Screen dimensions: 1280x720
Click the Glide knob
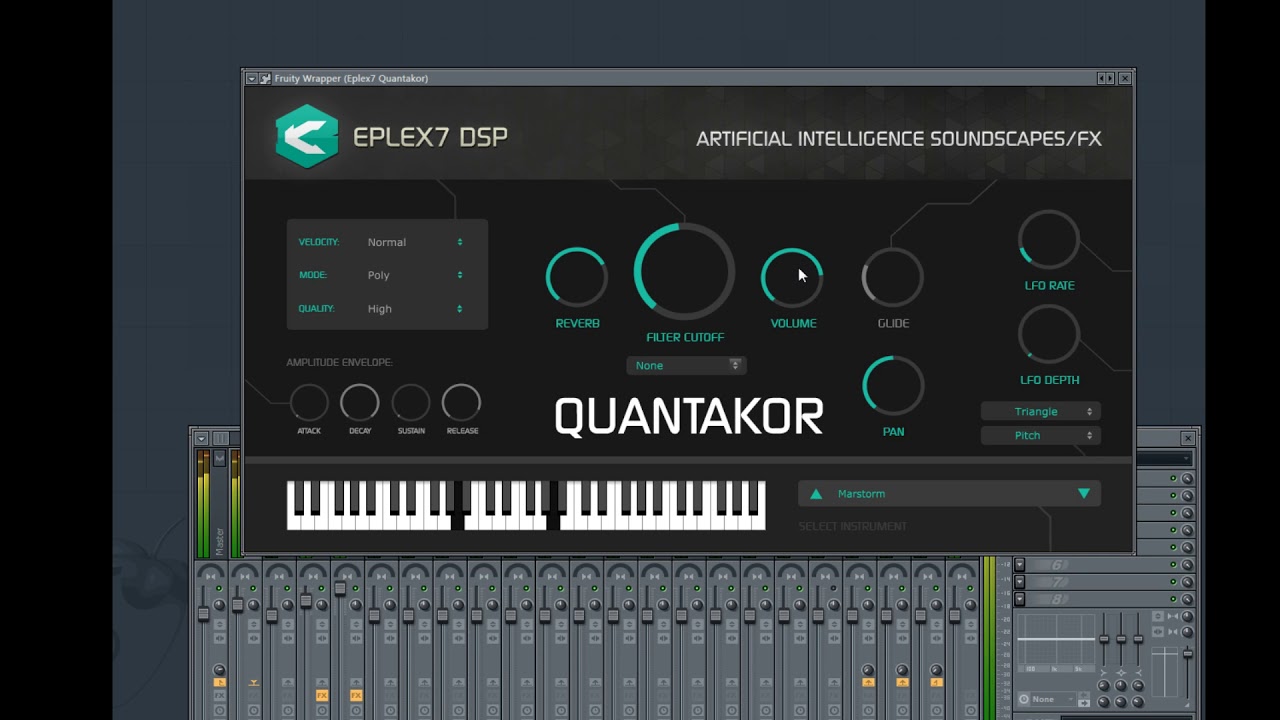(x=893, y=277)
